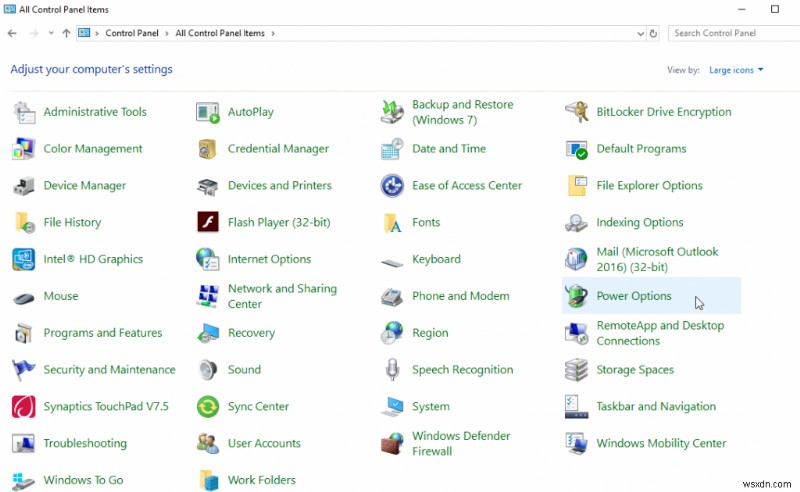
Task: Click the Synaptics TouchPad icon
Action: [23, 407]
